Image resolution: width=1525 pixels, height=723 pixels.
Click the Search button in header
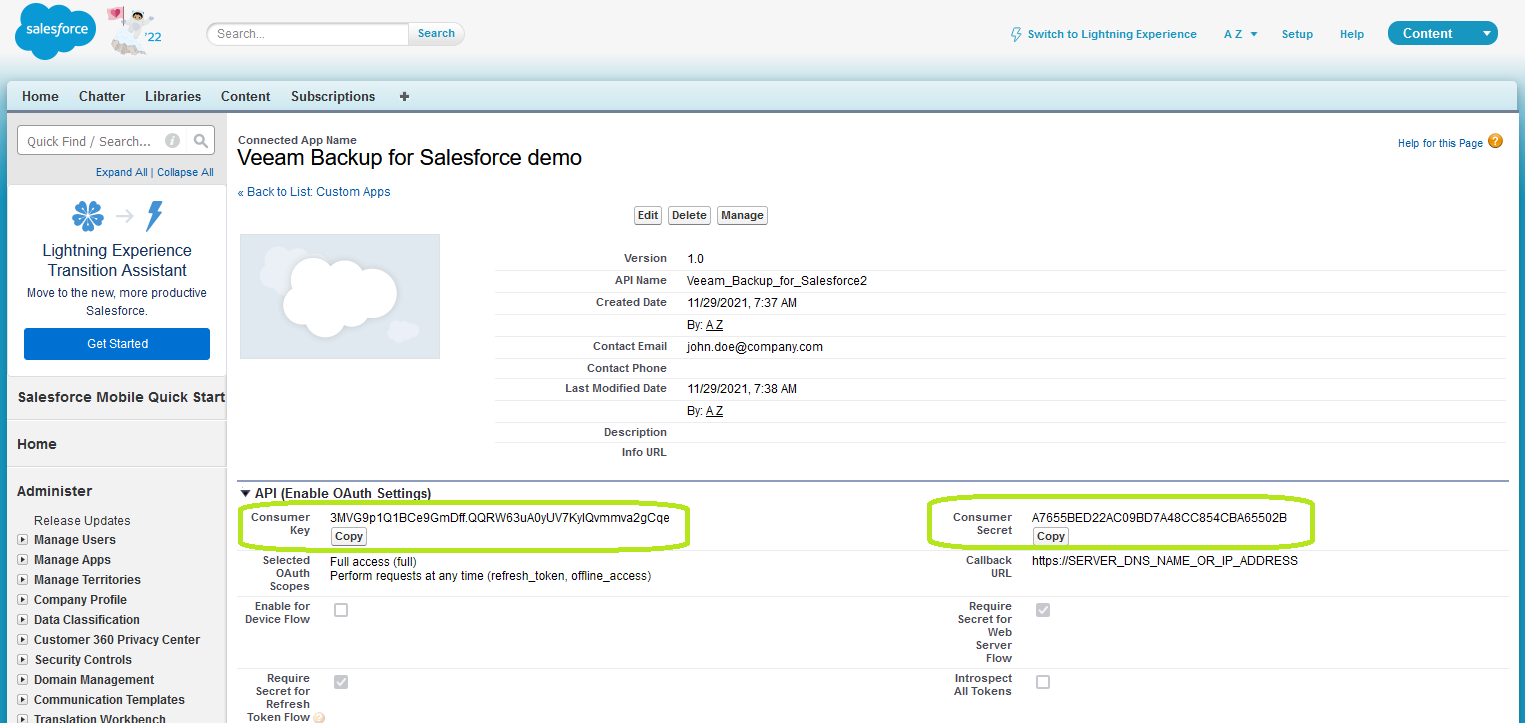click(x=436, y=33)
